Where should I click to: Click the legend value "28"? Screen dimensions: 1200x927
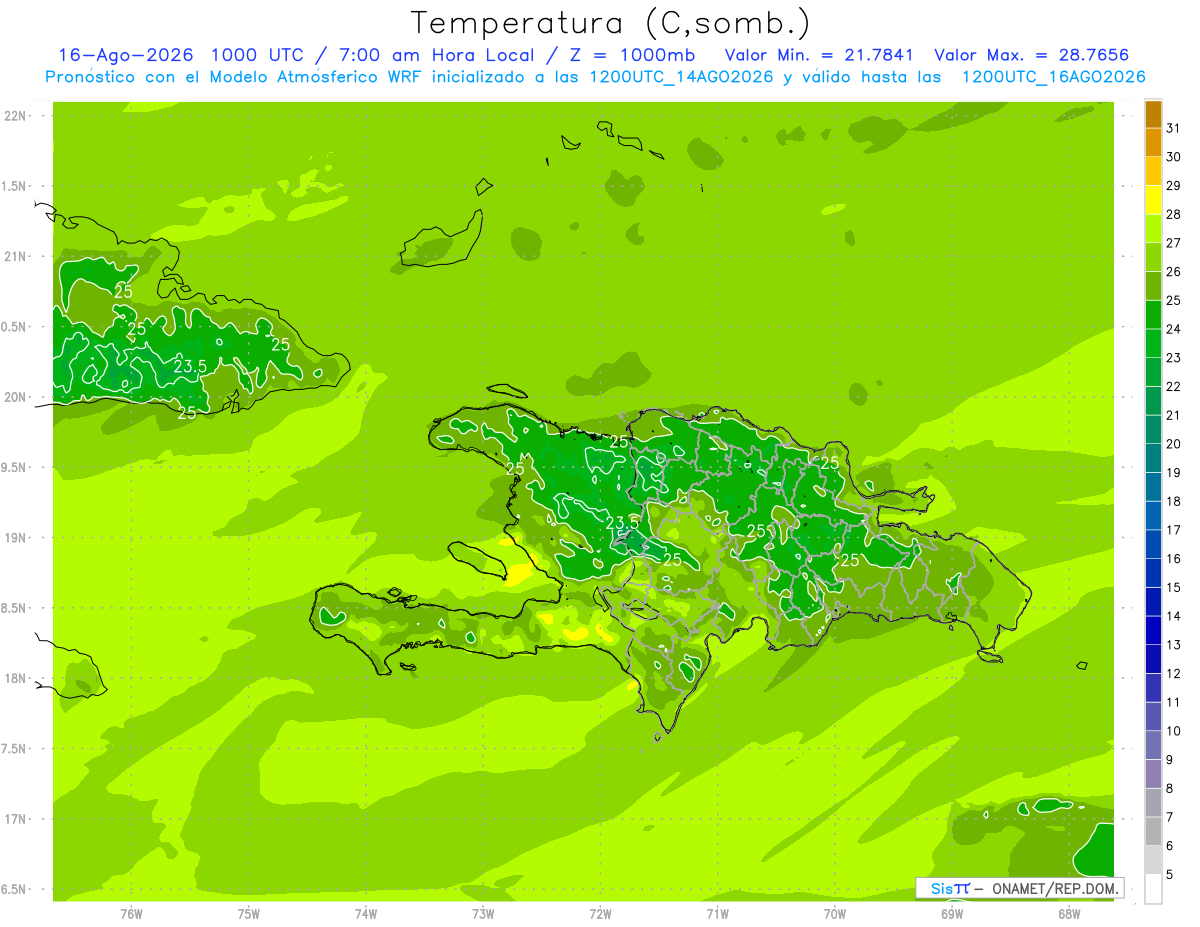[x=1173, y=214]
